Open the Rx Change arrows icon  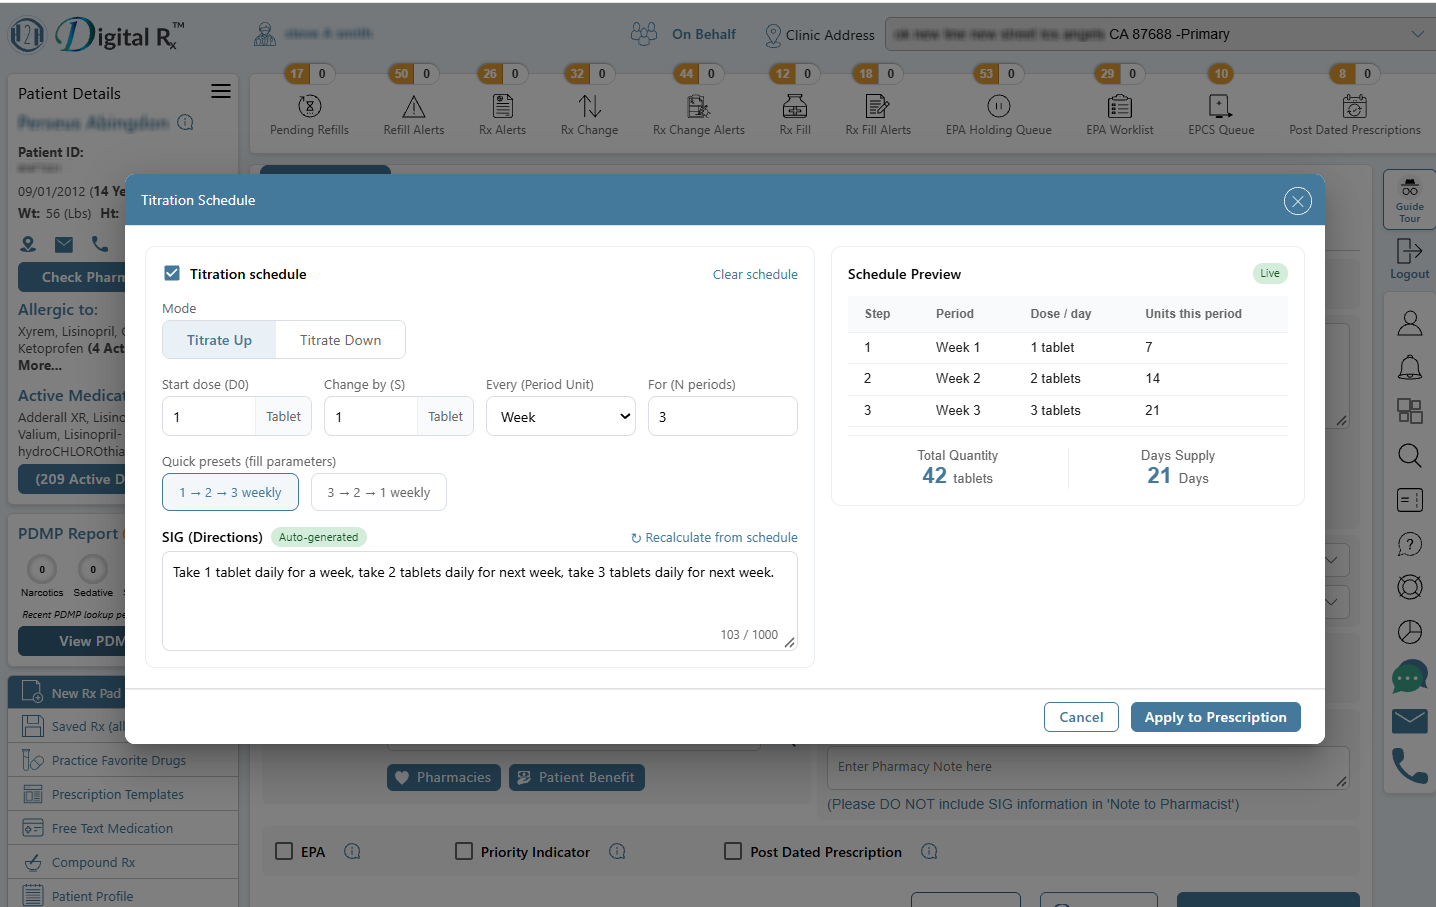point(590,106)
